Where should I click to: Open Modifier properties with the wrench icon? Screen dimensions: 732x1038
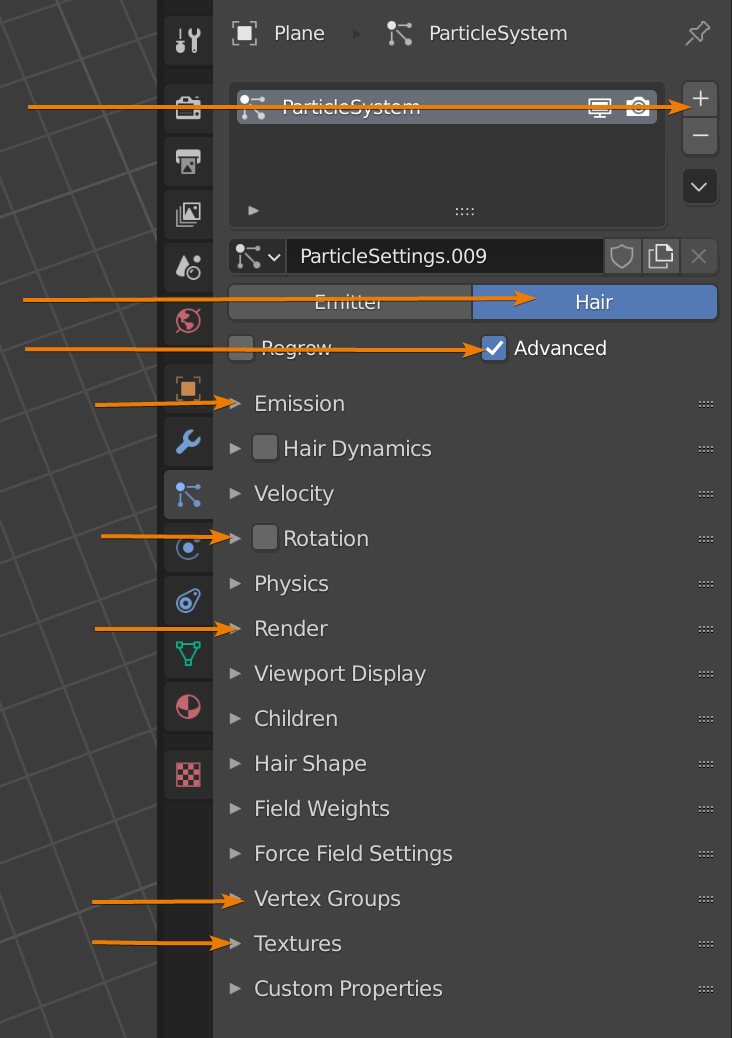point(187,441)
